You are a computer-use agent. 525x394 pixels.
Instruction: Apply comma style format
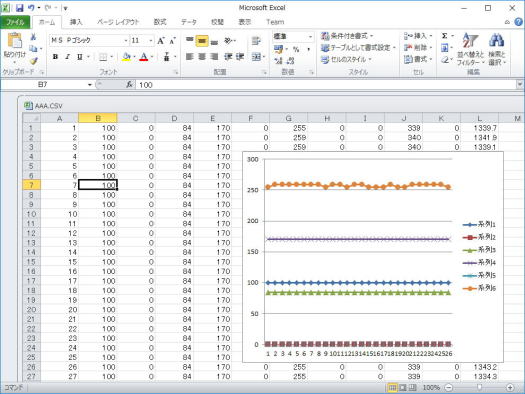click(308, 50)
